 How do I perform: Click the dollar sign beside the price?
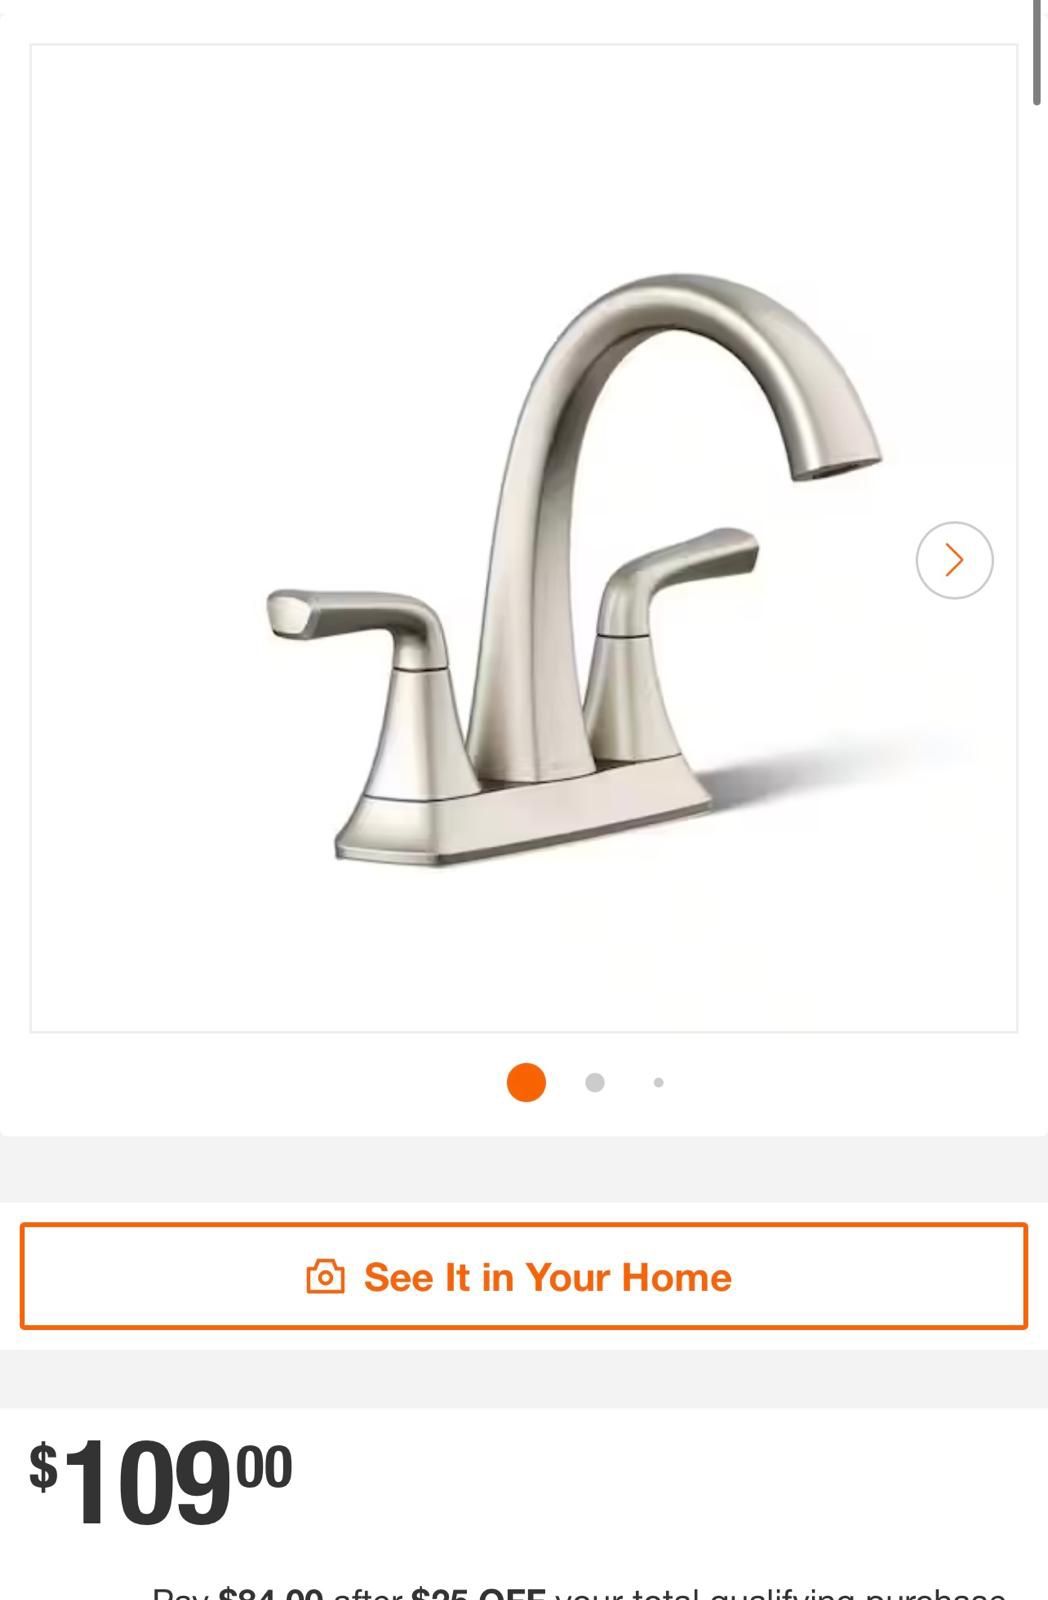(43, 1466)
